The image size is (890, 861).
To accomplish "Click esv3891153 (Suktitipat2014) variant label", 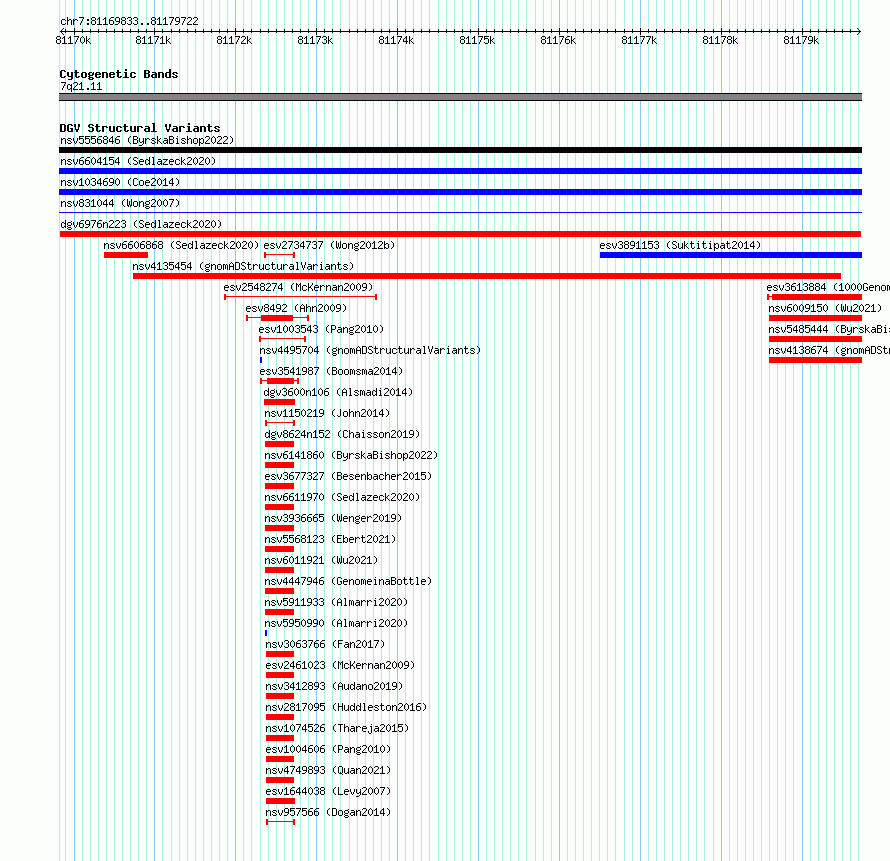I will tap(680, 245).
